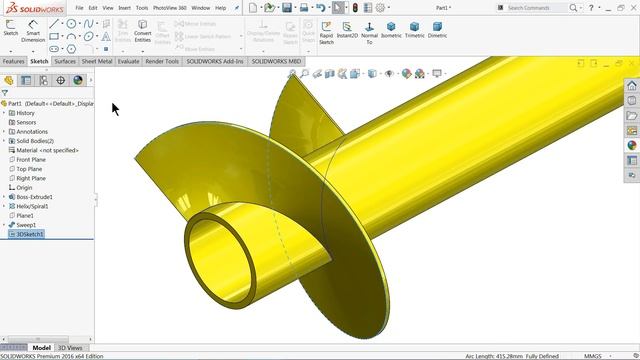Orient view Normal To
Image resolution: width=640 pixels, height=360 pixels.
click(x=369, y=33)
